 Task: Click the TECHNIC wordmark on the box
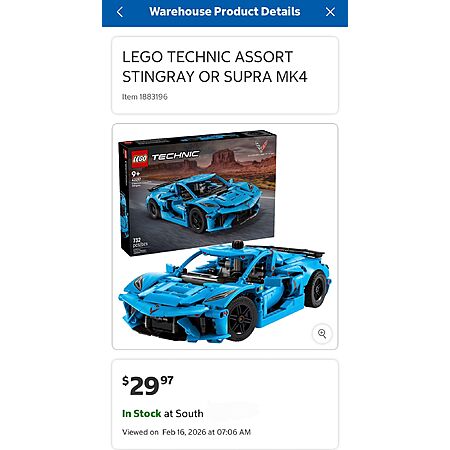(x=176, y=156)
